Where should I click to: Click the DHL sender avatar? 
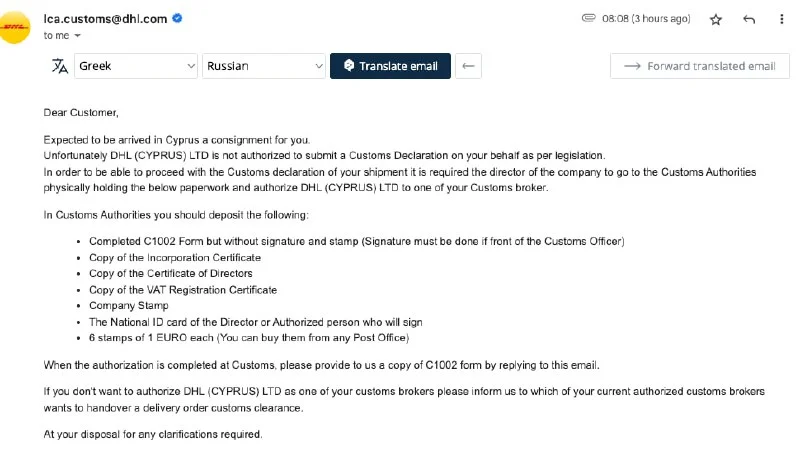point(17,27)
